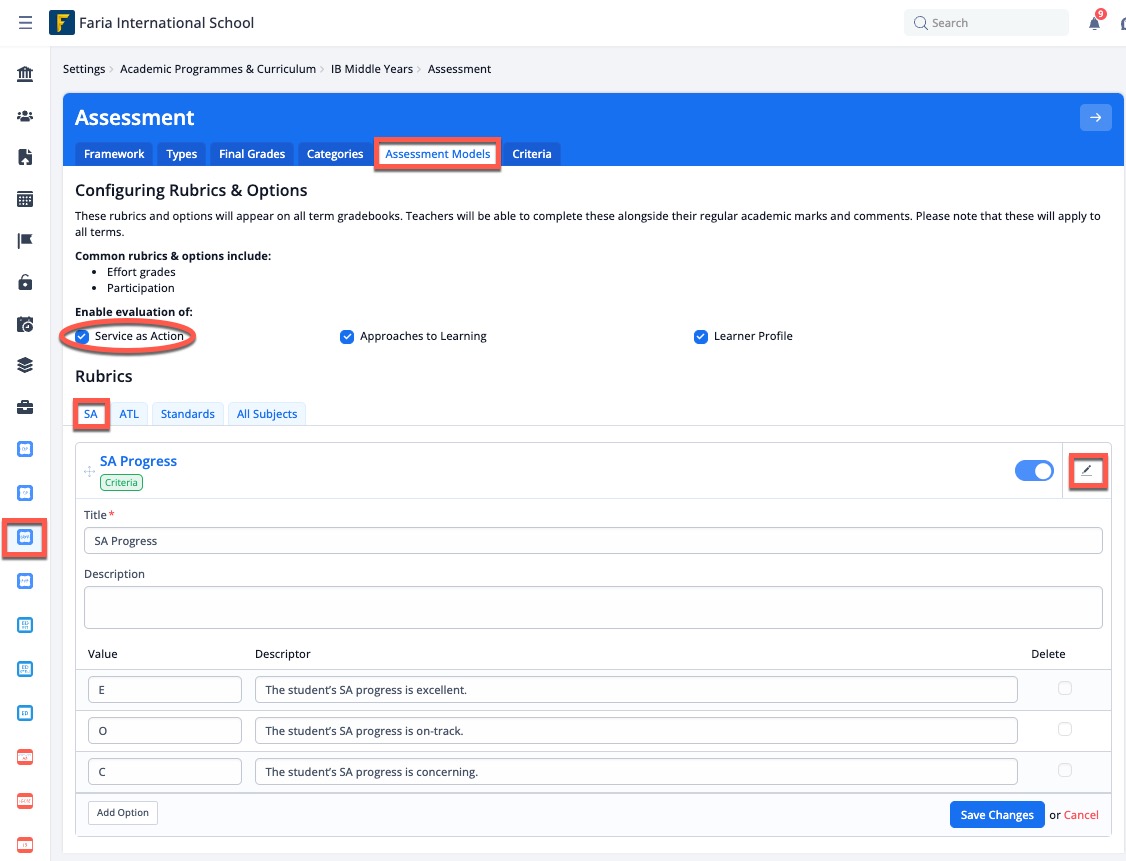
Task: Uncheck the Service as Action checkbox
Action: click(82, 336)
